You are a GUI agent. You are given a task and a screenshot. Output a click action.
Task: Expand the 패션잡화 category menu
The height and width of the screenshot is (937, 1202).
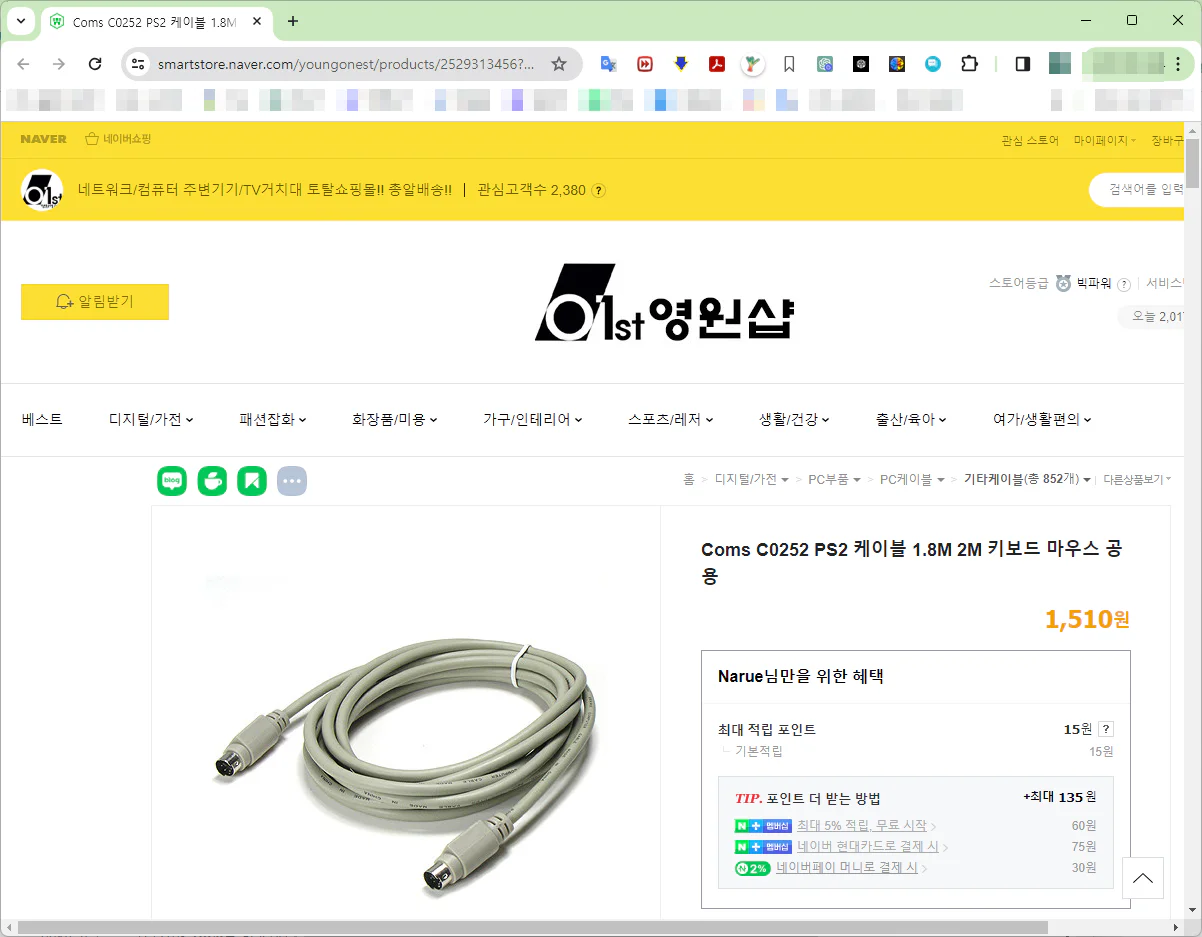(273, 420)
